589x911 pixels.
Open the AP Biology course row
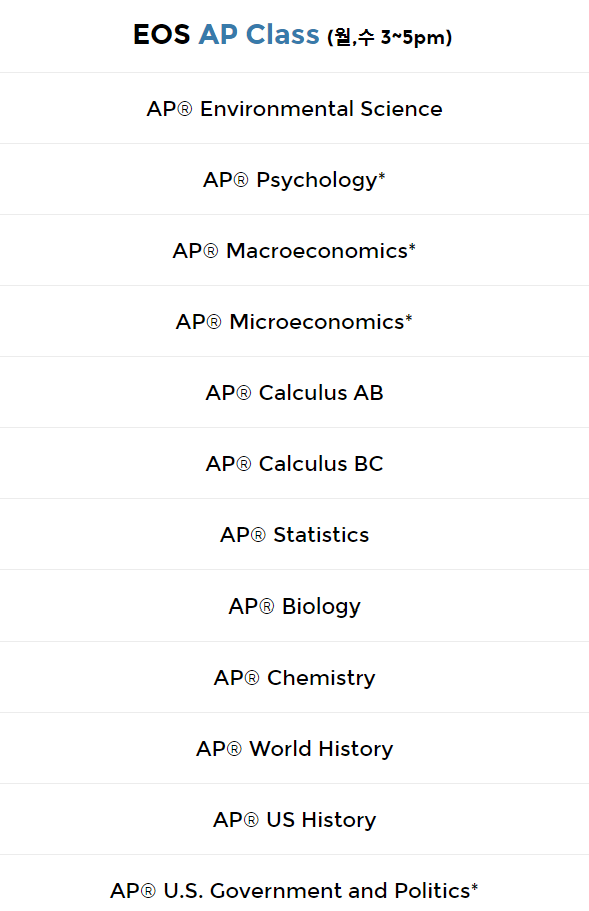click(294, 606)
